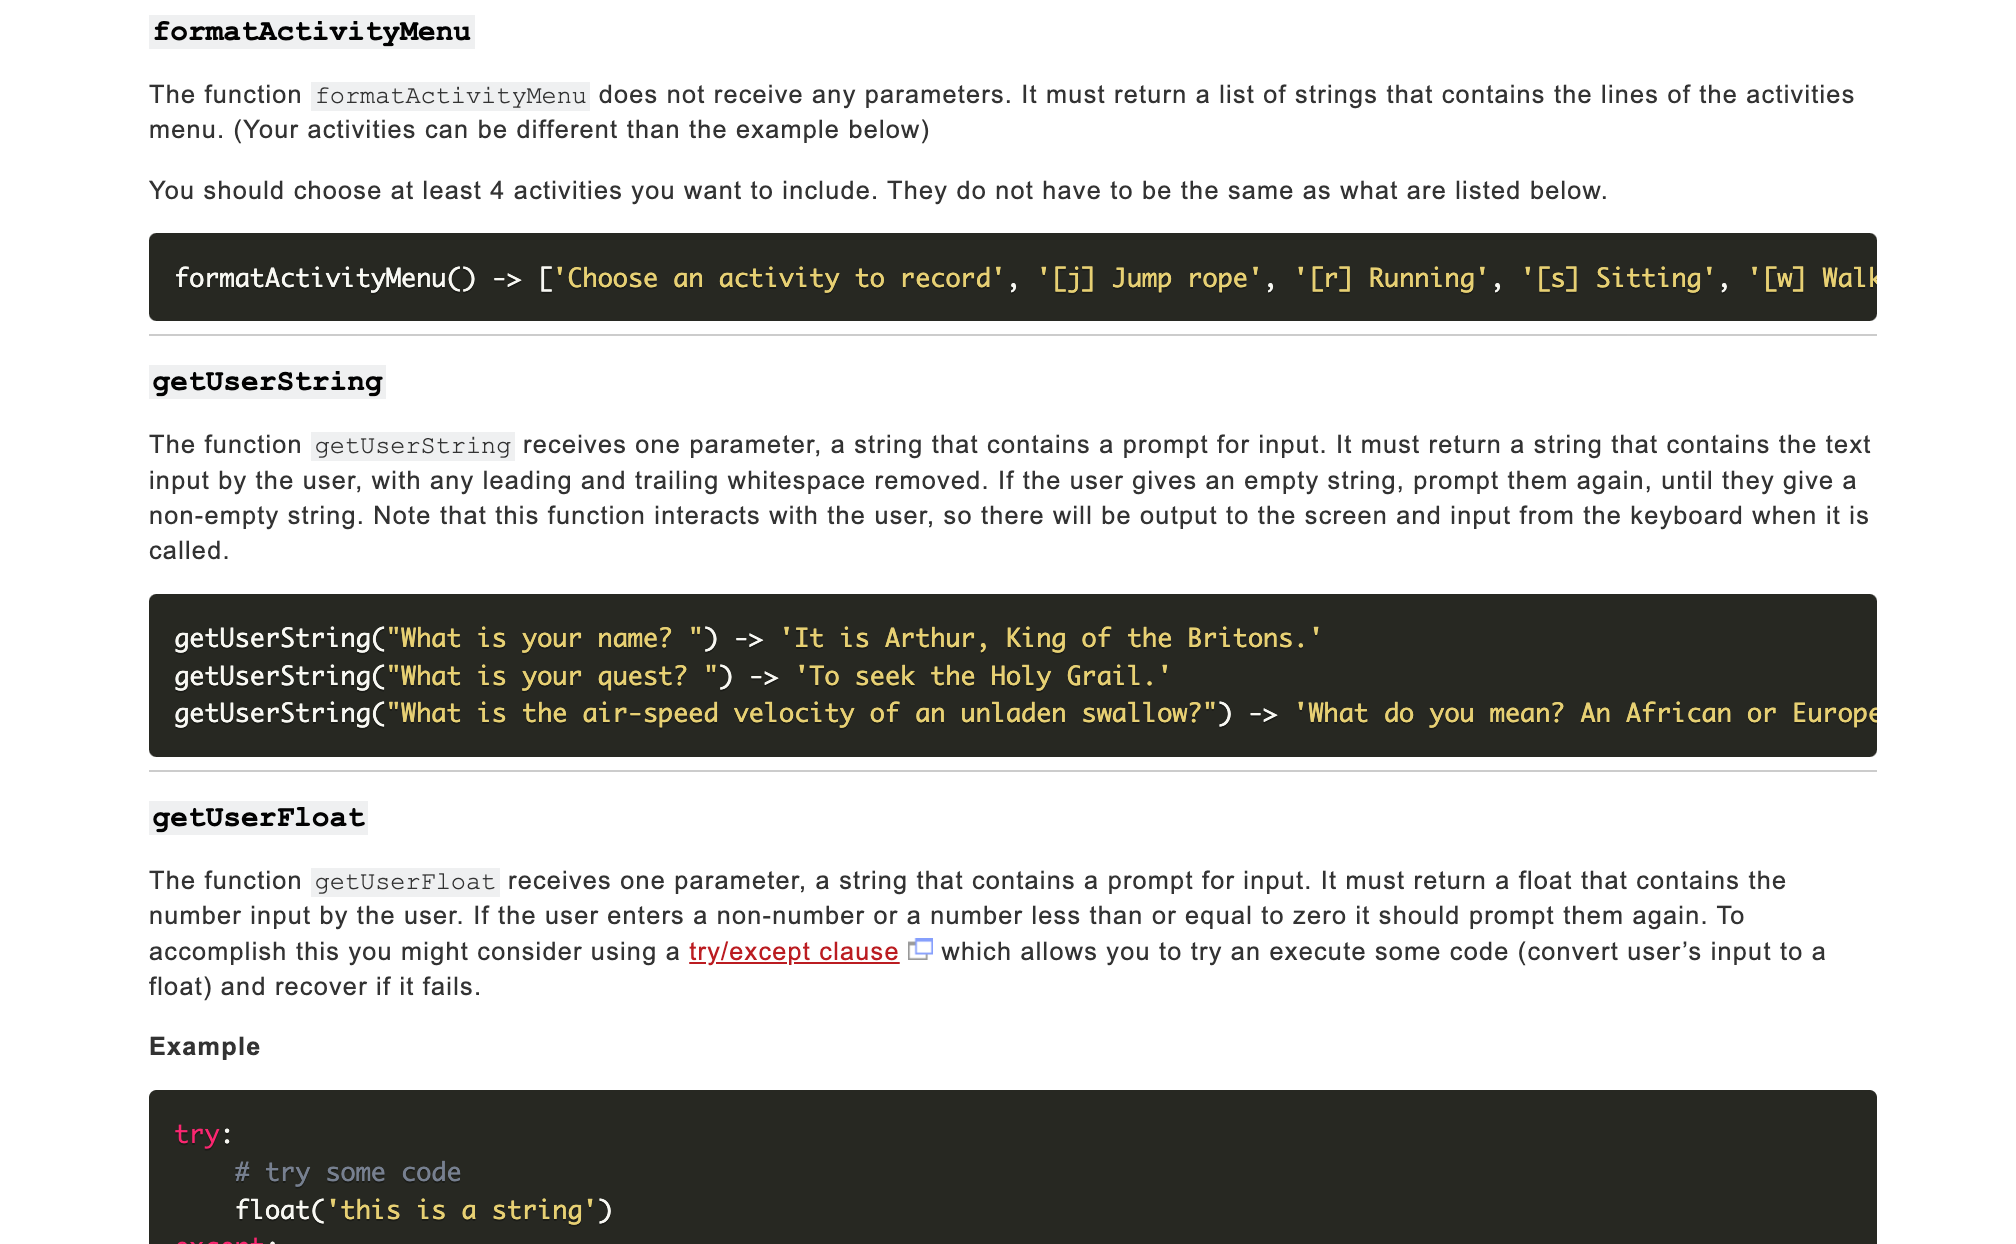Click the "What is your quest?" code line
This screenshot has width=2016, height=1244.
click(671, 676)
